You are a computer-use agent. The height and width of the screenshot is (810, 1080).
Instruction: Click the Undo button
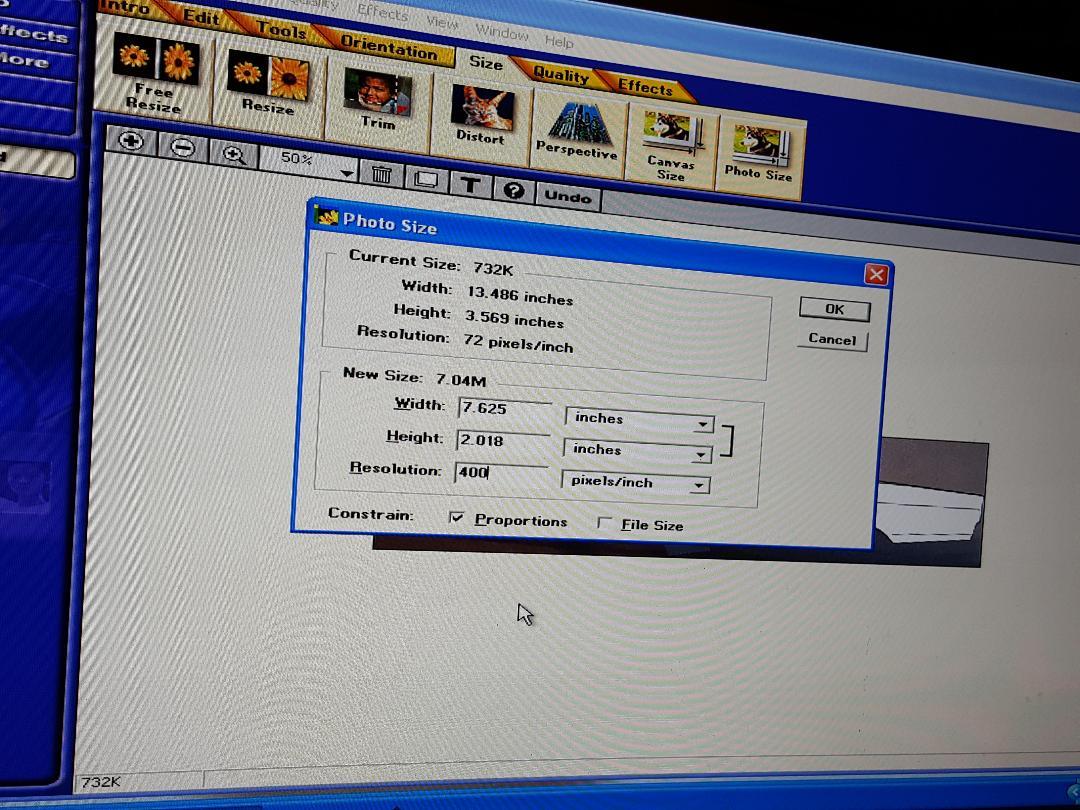(568, 197)
